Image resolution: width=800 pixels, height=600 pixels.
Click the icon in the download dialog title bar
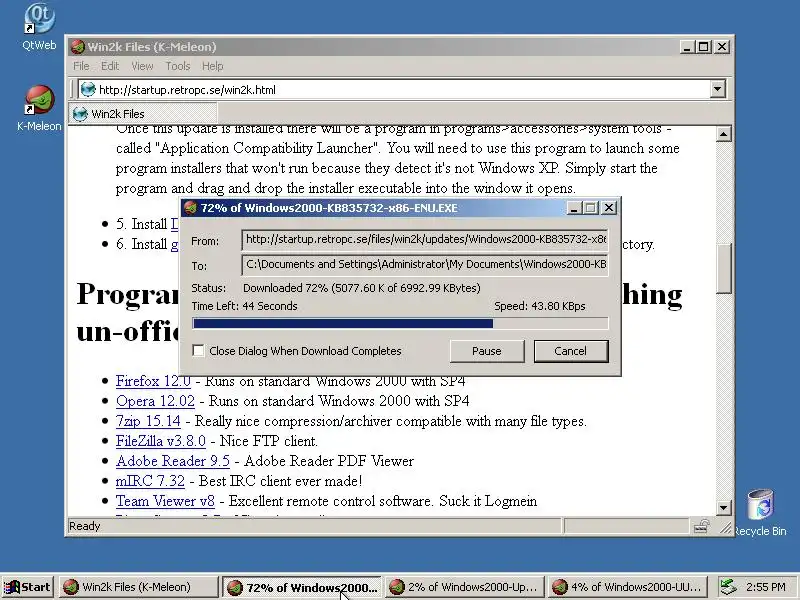coord(191,208)
